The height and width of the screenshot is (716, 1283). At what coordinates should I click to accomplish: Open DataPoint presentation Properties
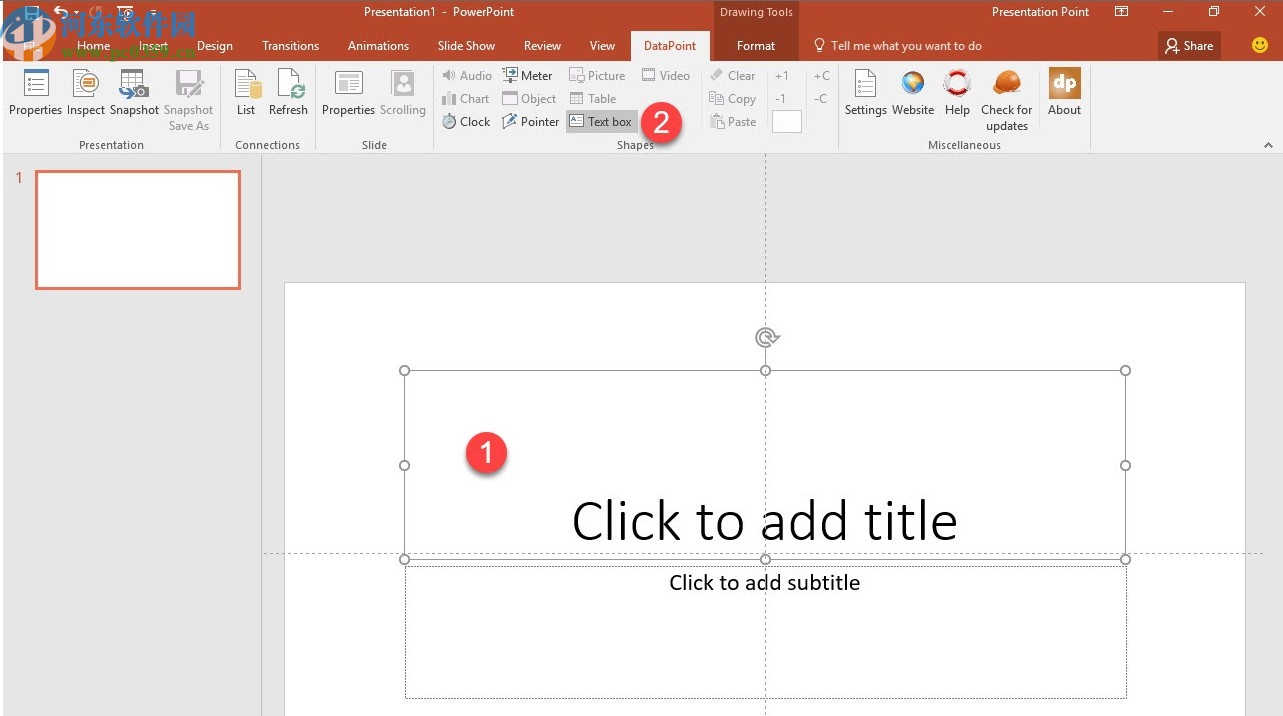(x=35, y=93)
